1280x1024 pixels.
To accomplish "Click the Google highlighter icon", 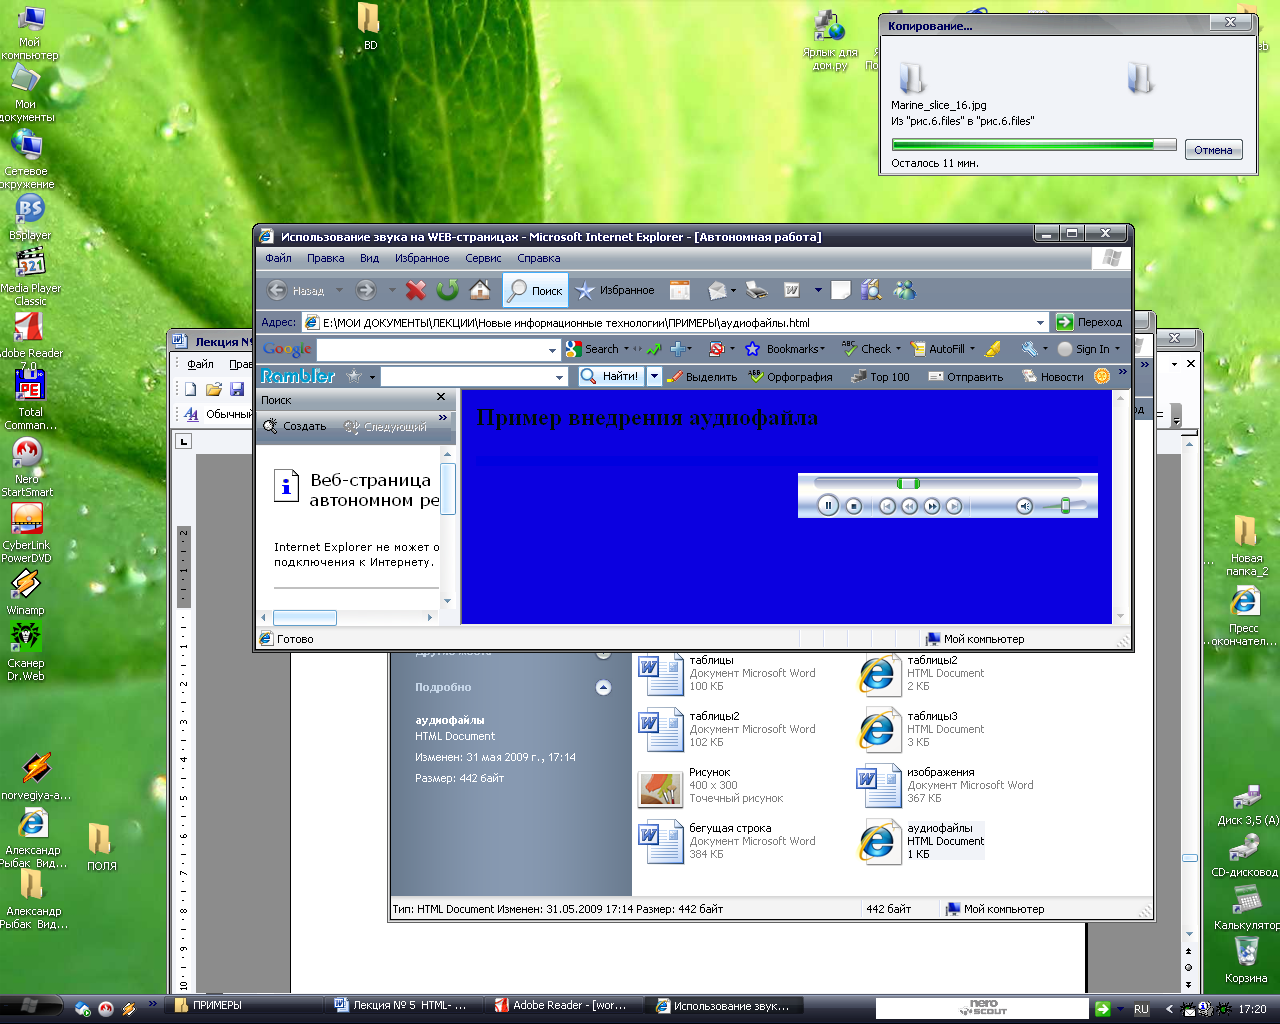I will tap(992, 349).
